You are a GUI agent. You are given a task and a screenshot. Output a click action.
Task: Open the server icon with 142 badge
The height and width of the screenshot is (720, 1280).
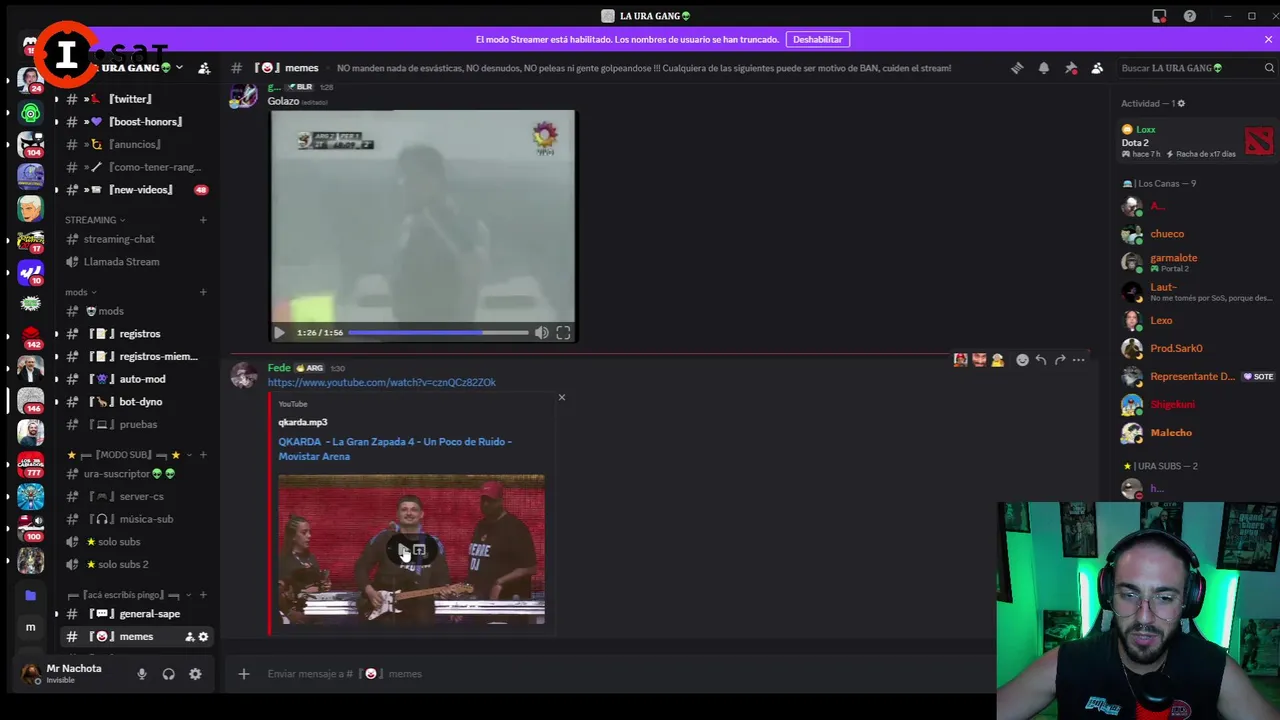[30, 337]
